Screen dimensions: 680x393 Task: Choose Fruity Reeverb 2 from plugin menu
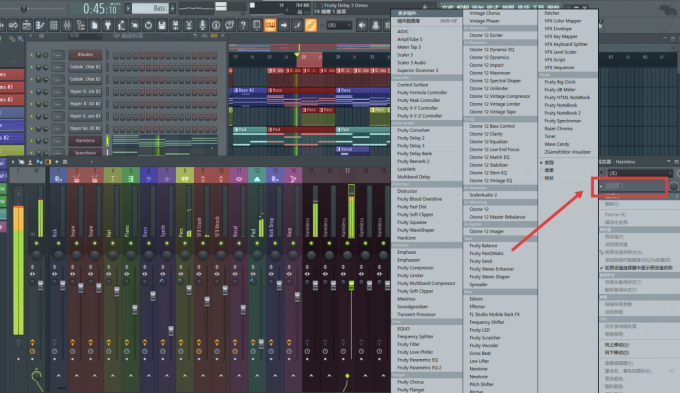(413, 161)
